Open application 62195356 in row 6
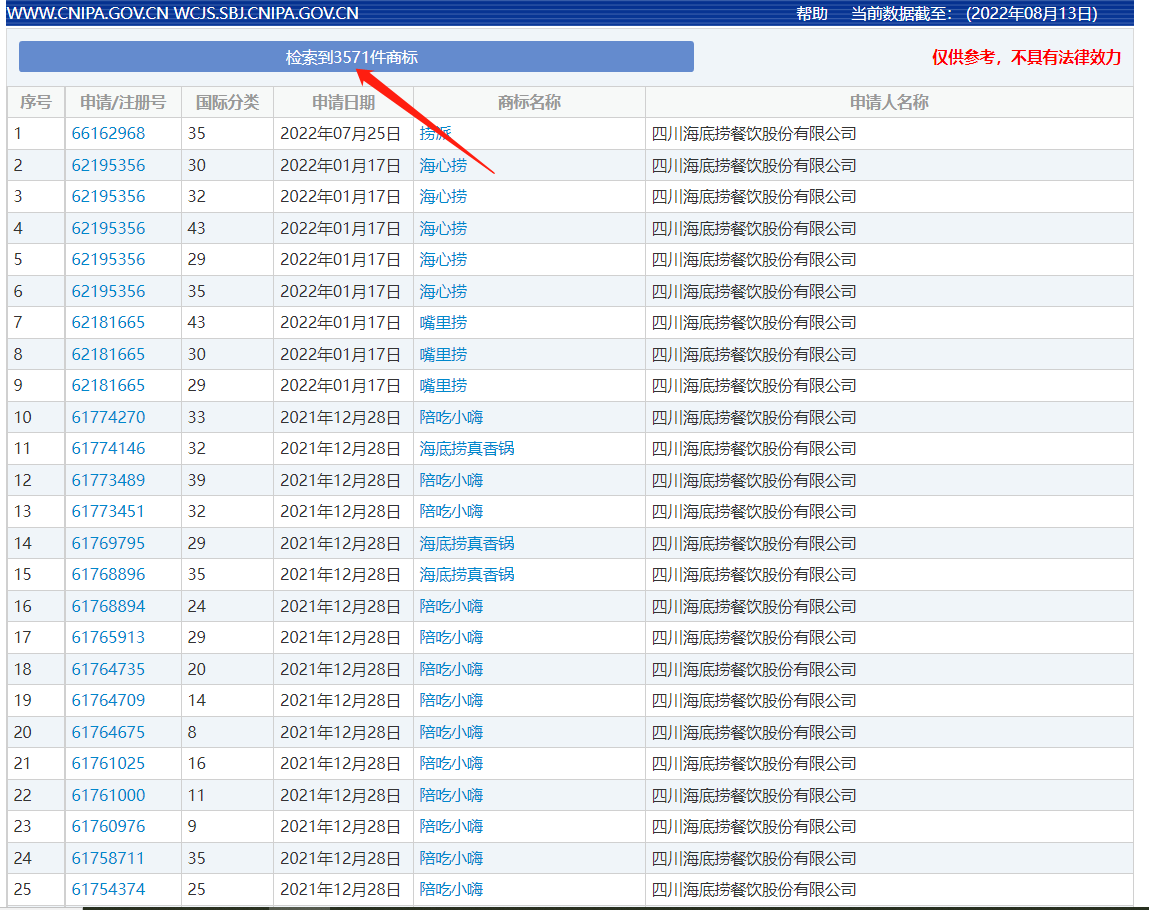Image resolution: width=1149 pixels, height=910 pixels. click(x=108, y=291)
